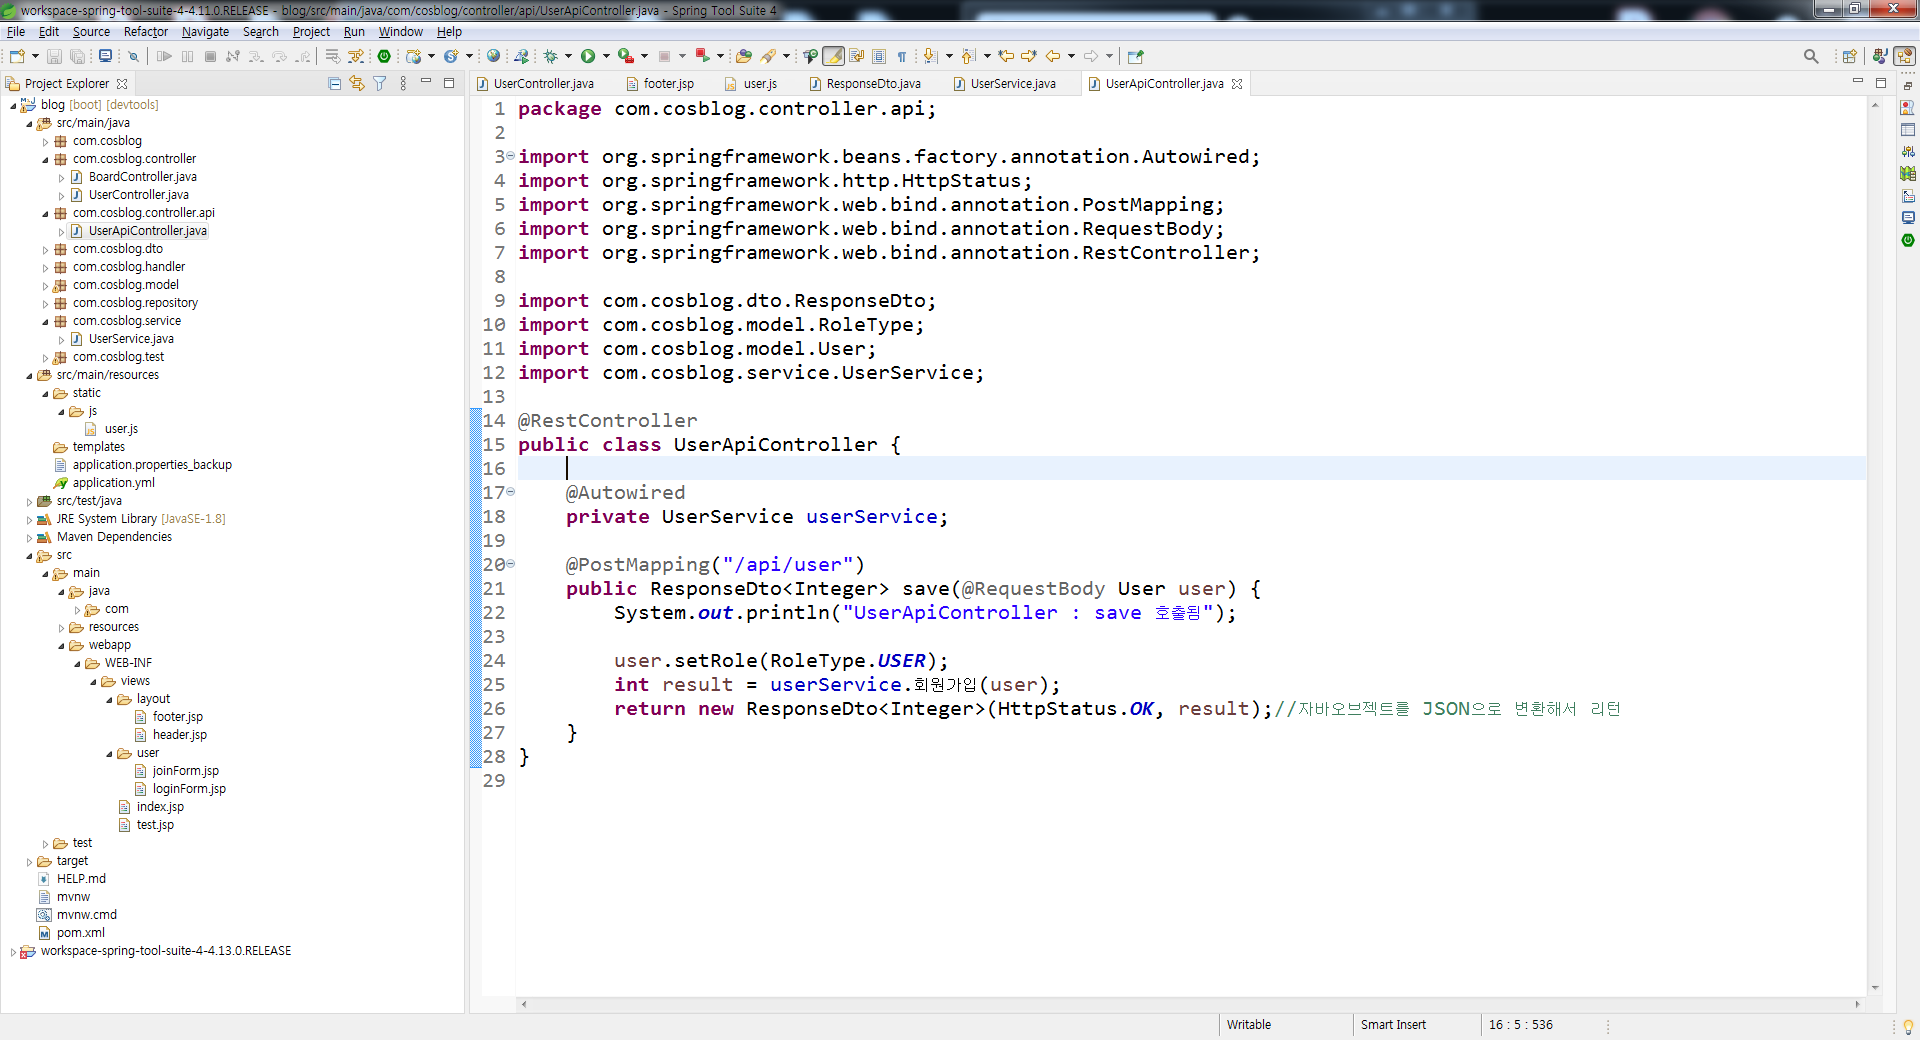Viewport: 1920px width, 1040px height.
Task: Toggle Block Selection mode
Action: [x=879, y=56]
